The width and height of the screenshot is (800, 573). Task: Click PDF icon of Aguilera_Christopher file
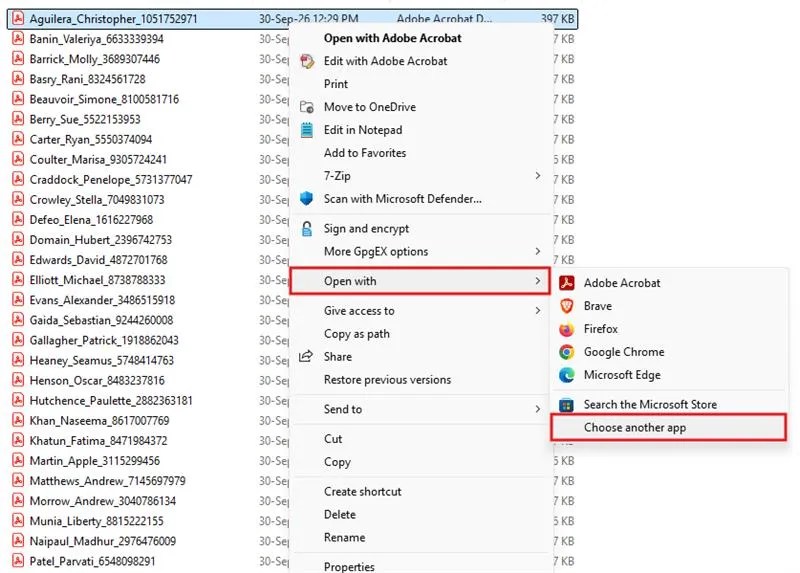pyautogui.click(x=18, y=19)
